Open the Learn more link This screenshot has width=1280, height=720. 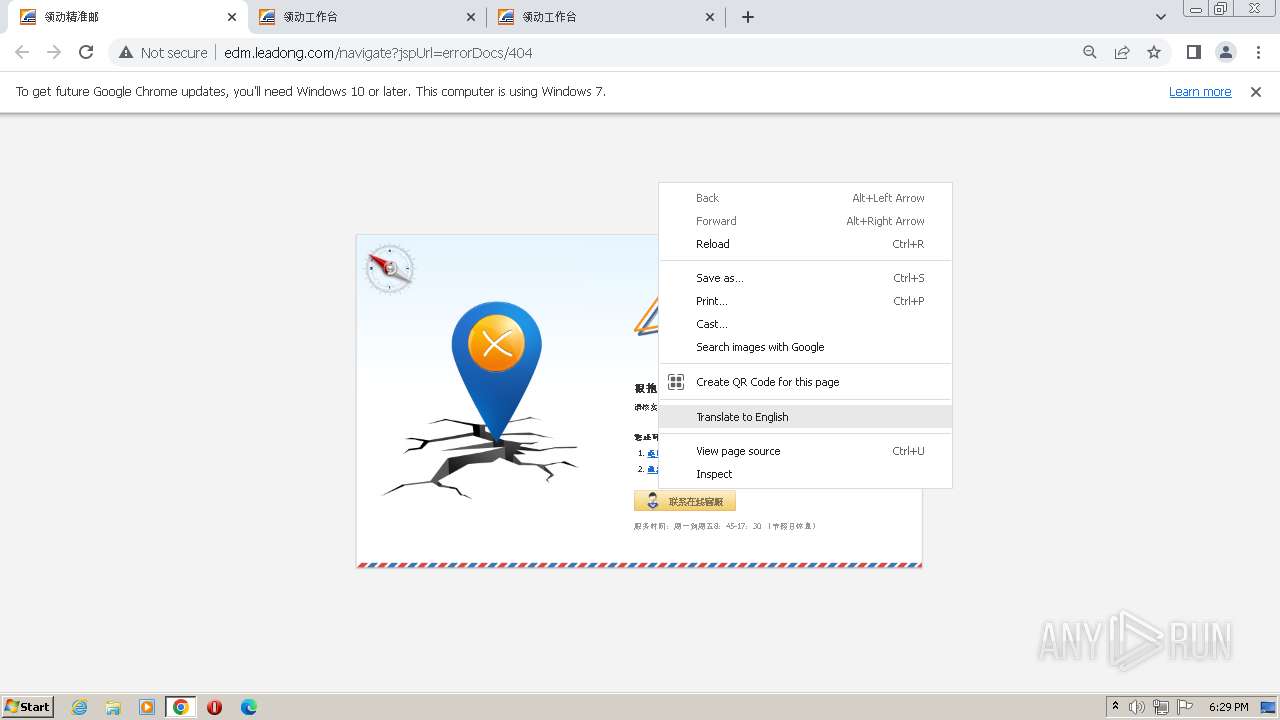[1200, 91]
